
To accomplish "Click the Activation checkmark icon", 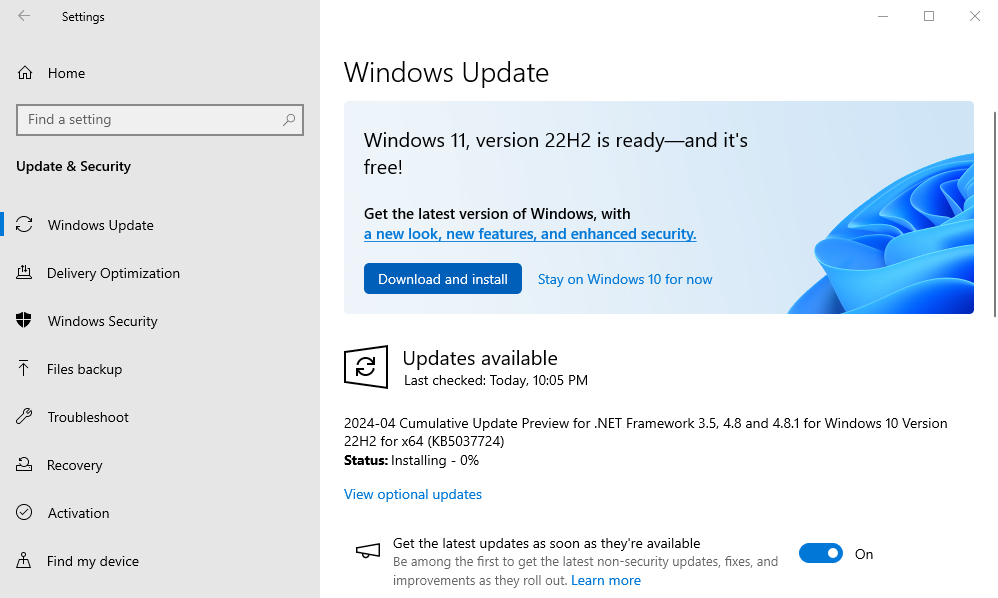I will coord(23,513).
